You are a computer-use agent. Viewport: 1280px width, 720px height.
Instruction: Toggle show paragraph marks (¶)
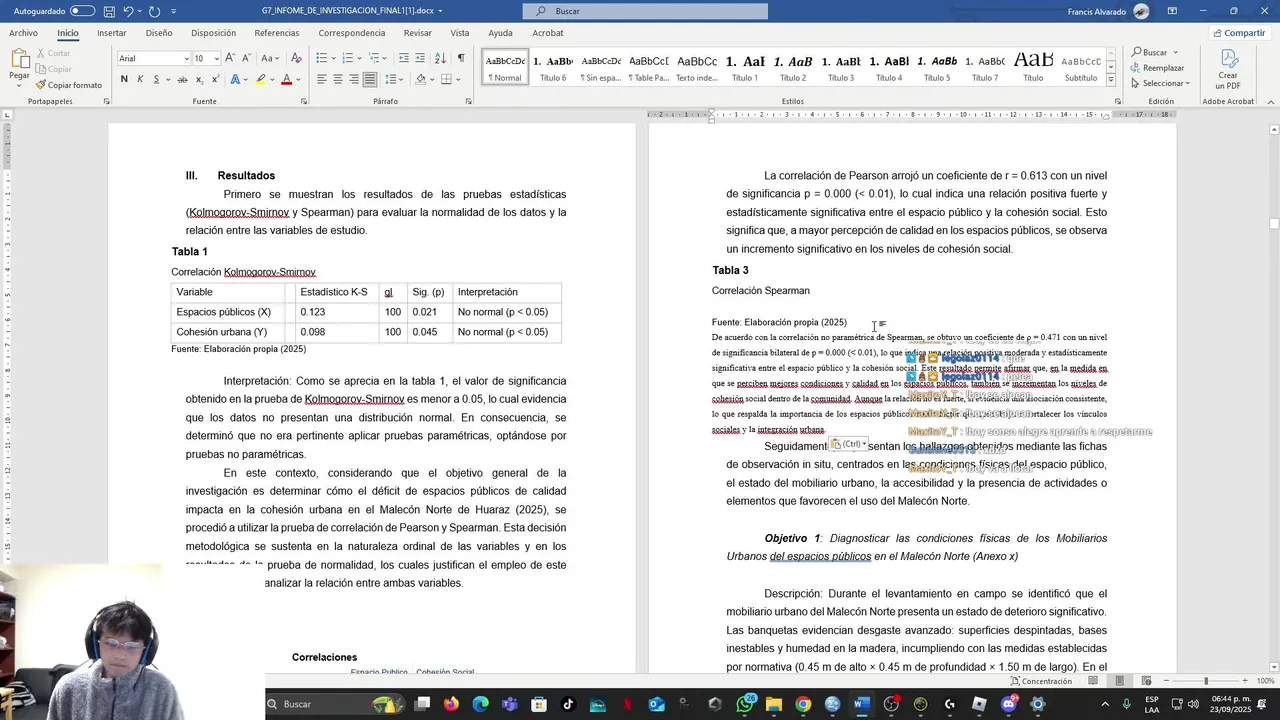[x=461, y=58]
